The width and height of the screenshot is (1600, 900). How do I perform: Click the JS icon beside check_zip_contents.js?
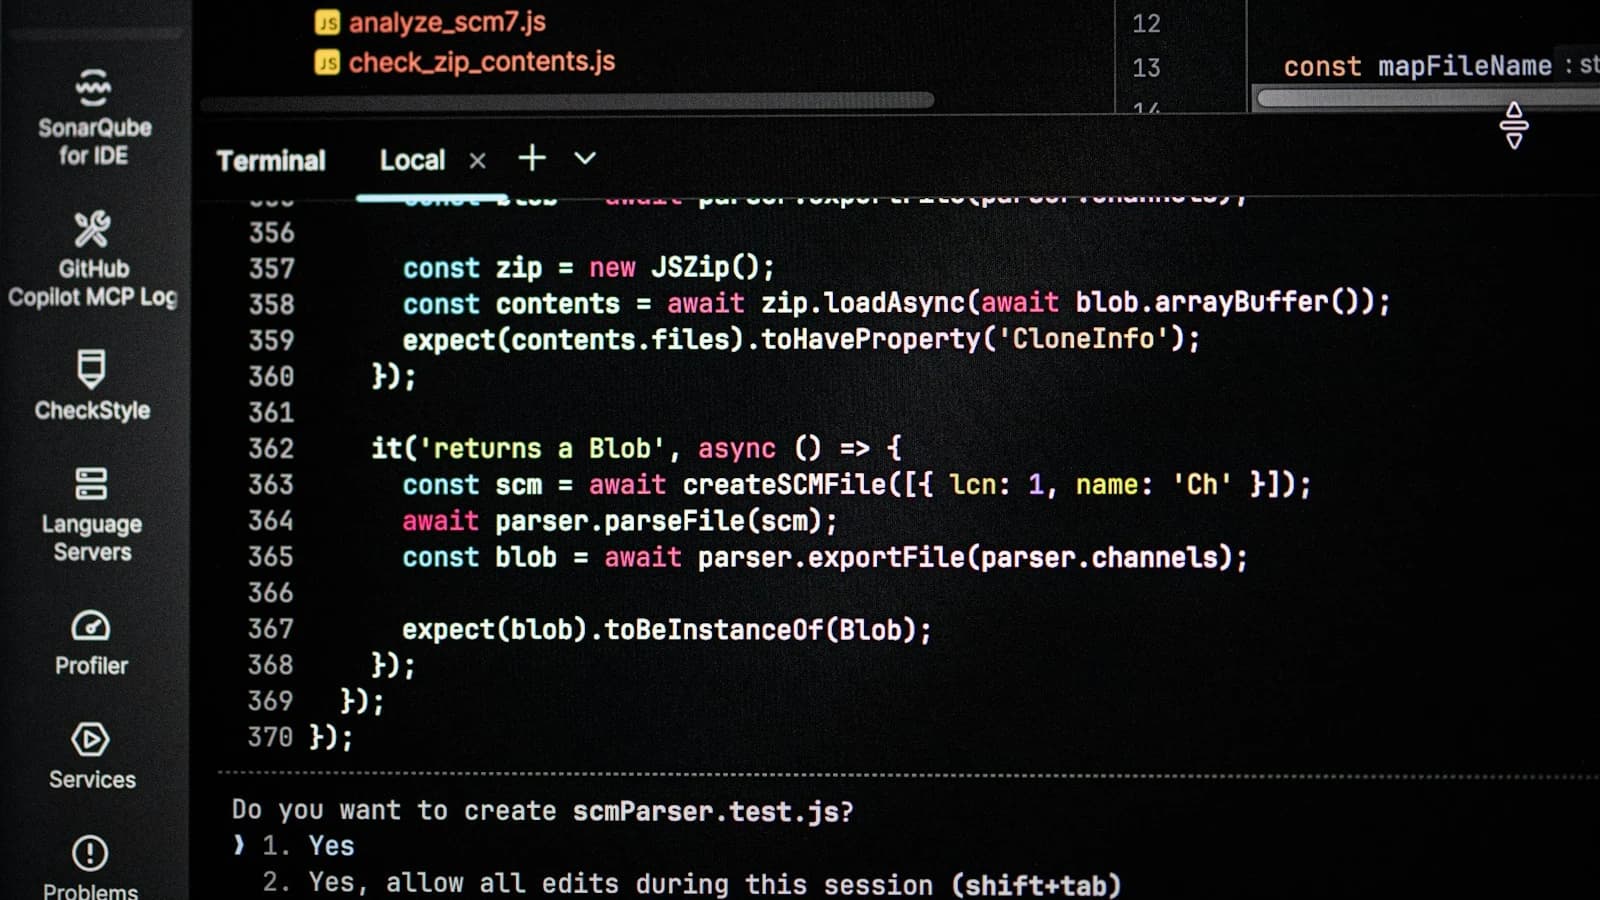tap(327, 63)
